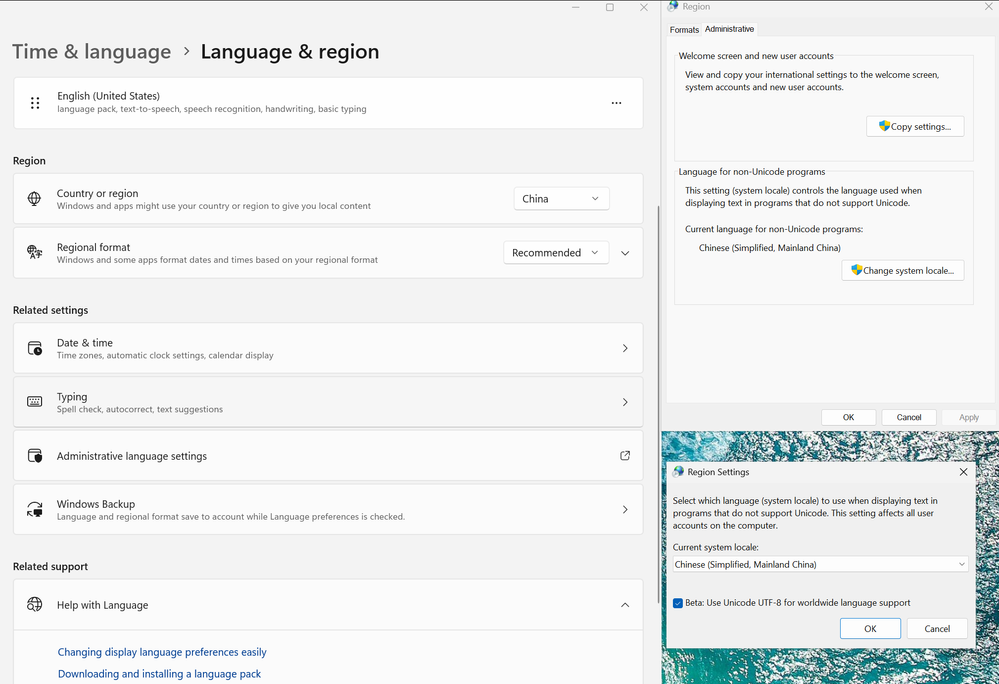This screenshot has width=999, height=684.
Task: Click the Change system locale button
Action: (902, 270)
